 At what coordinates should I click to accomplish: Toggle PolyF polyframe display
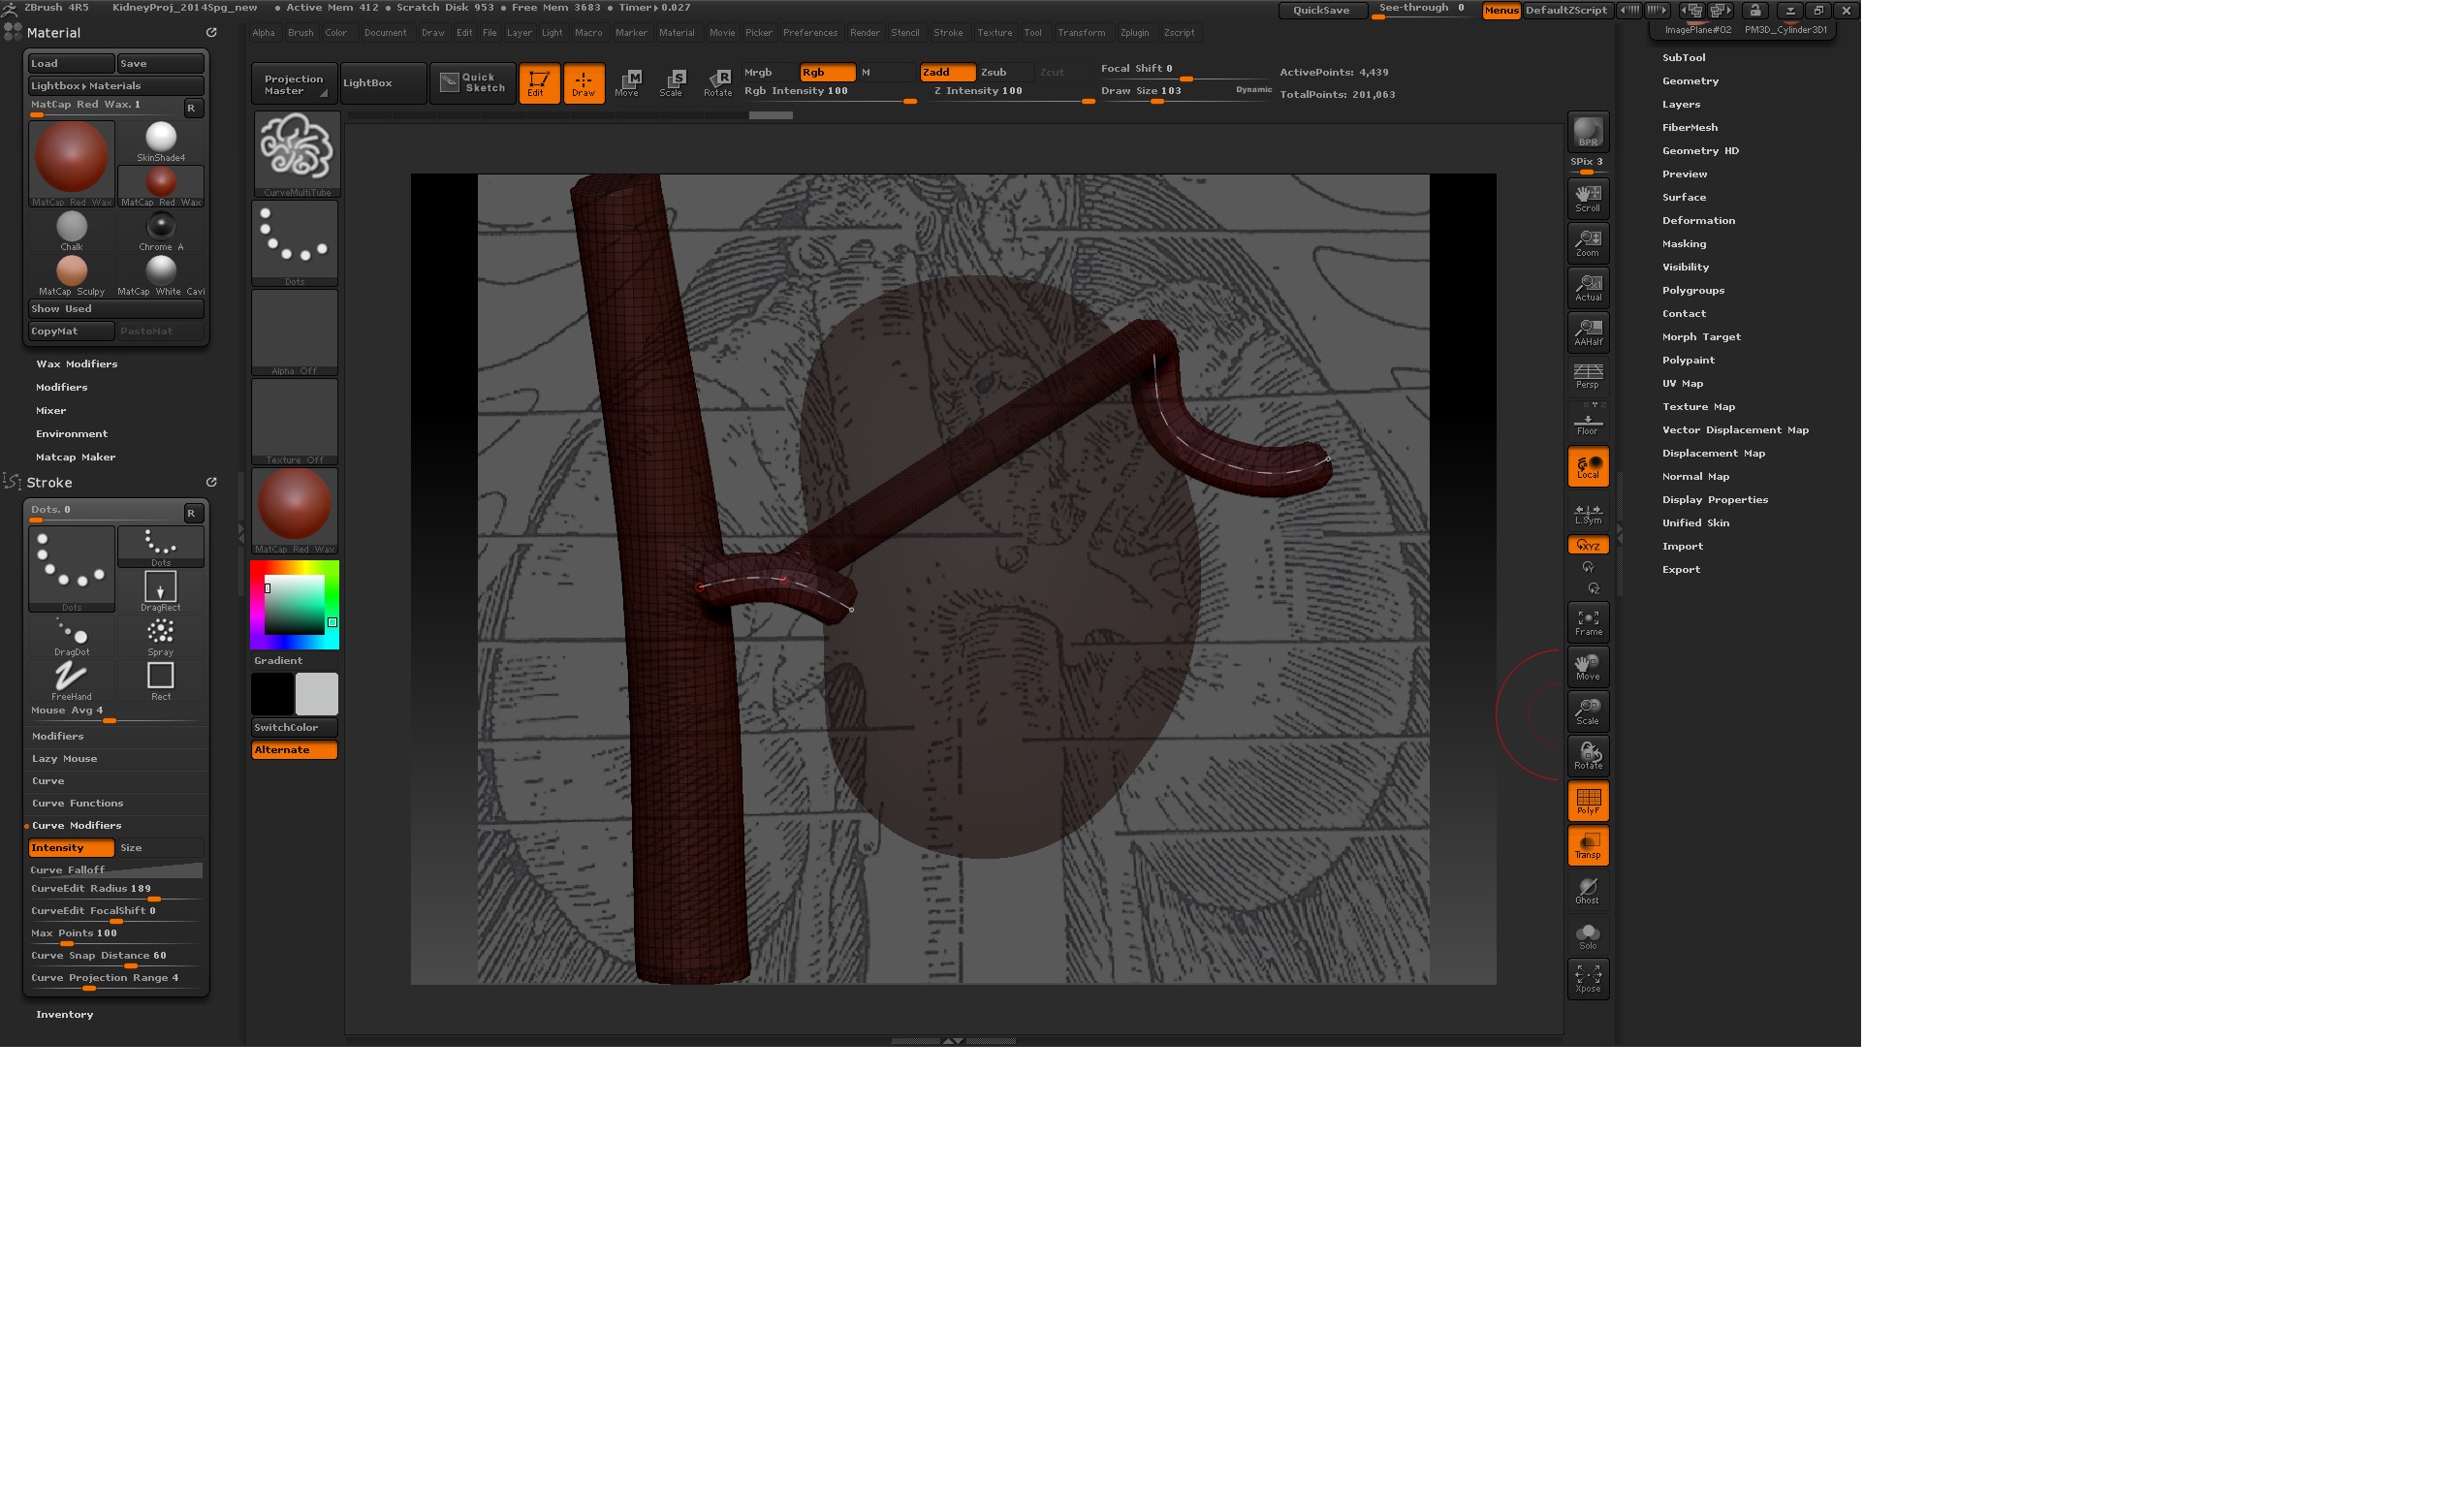[1587, 801]
